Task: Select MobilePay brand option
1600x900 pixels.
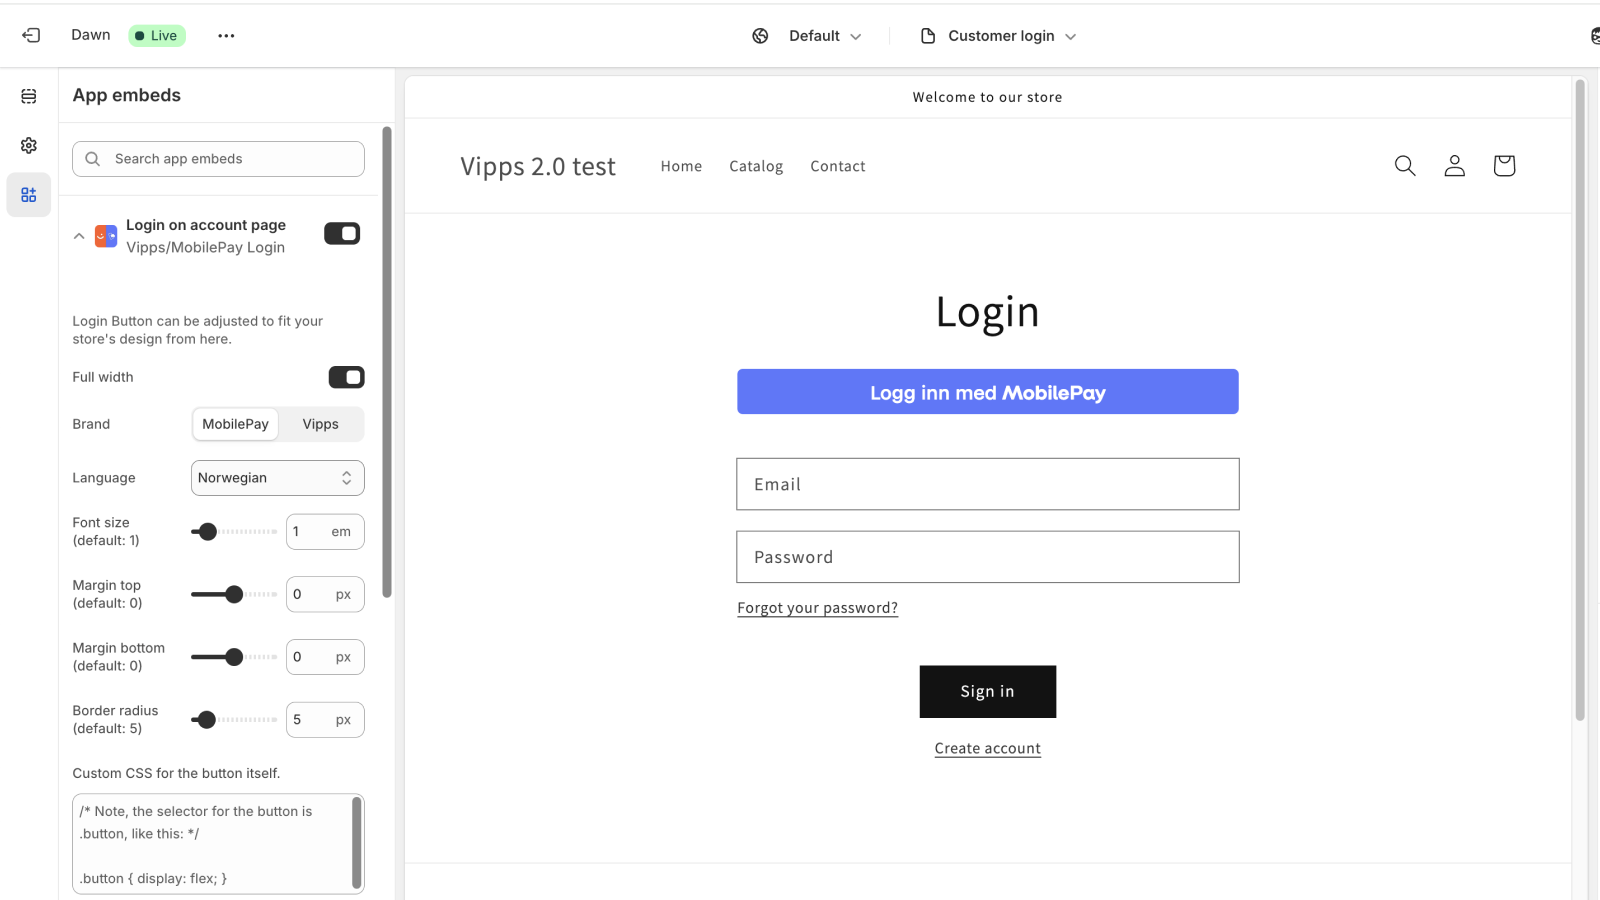Action: click(x=235, y=424)
